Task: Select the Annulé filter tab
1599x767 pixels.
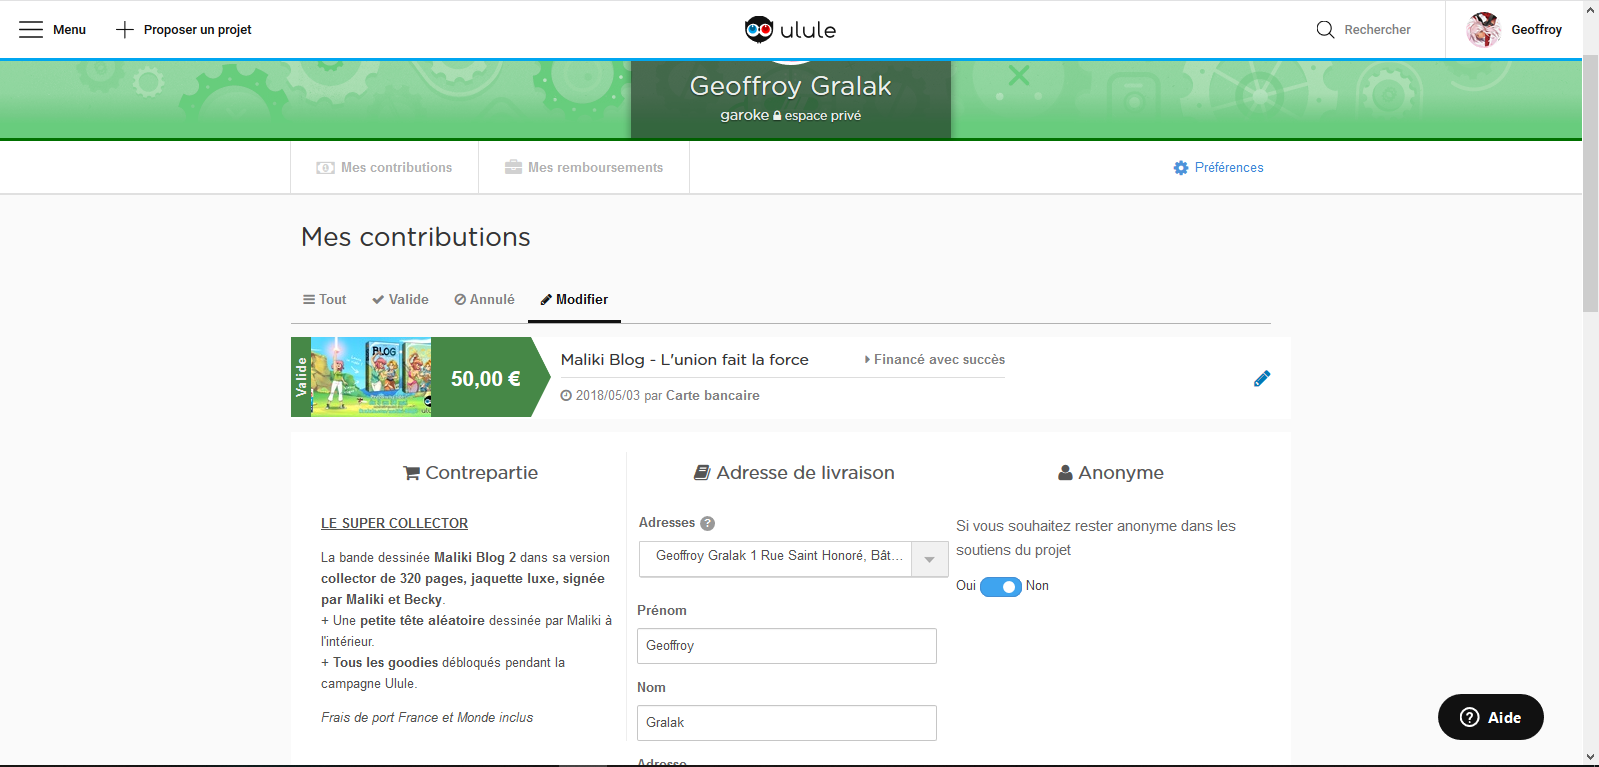Action: point(484,300)
